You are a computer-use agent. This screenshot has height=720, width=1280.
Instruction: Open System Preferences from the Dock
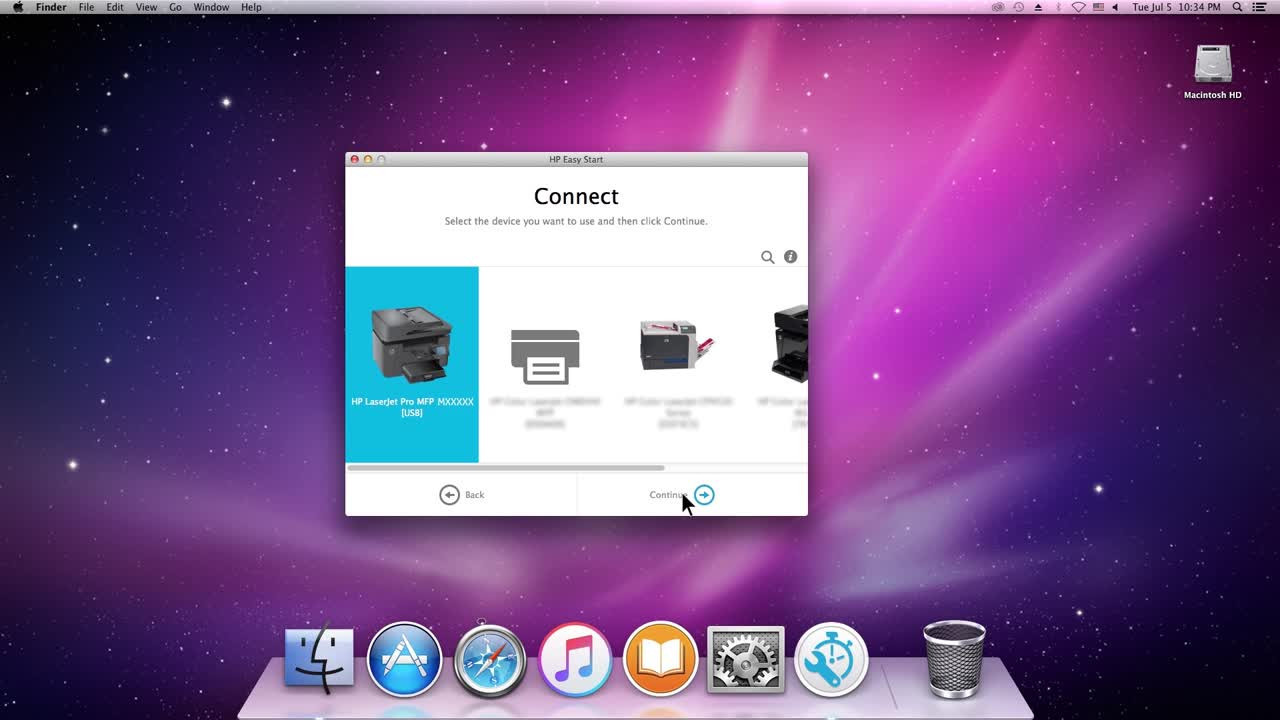pyautogui.click(x=745, y=658)
